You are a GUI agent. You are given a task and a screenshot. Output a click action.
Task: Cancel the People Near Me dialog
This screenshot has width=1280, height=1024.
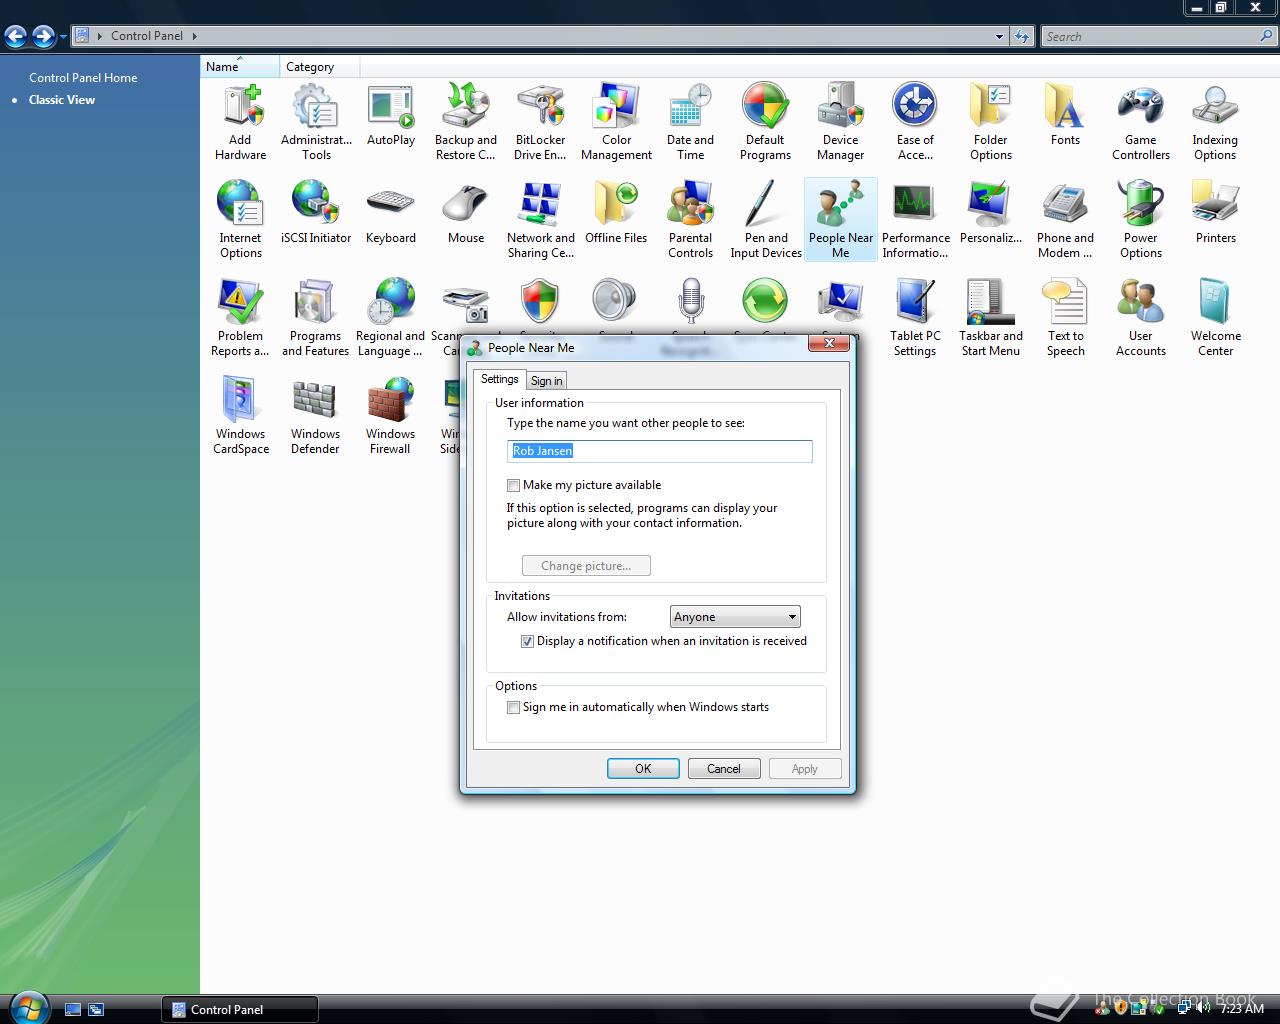pyautogui.click(x=724, y=768)
